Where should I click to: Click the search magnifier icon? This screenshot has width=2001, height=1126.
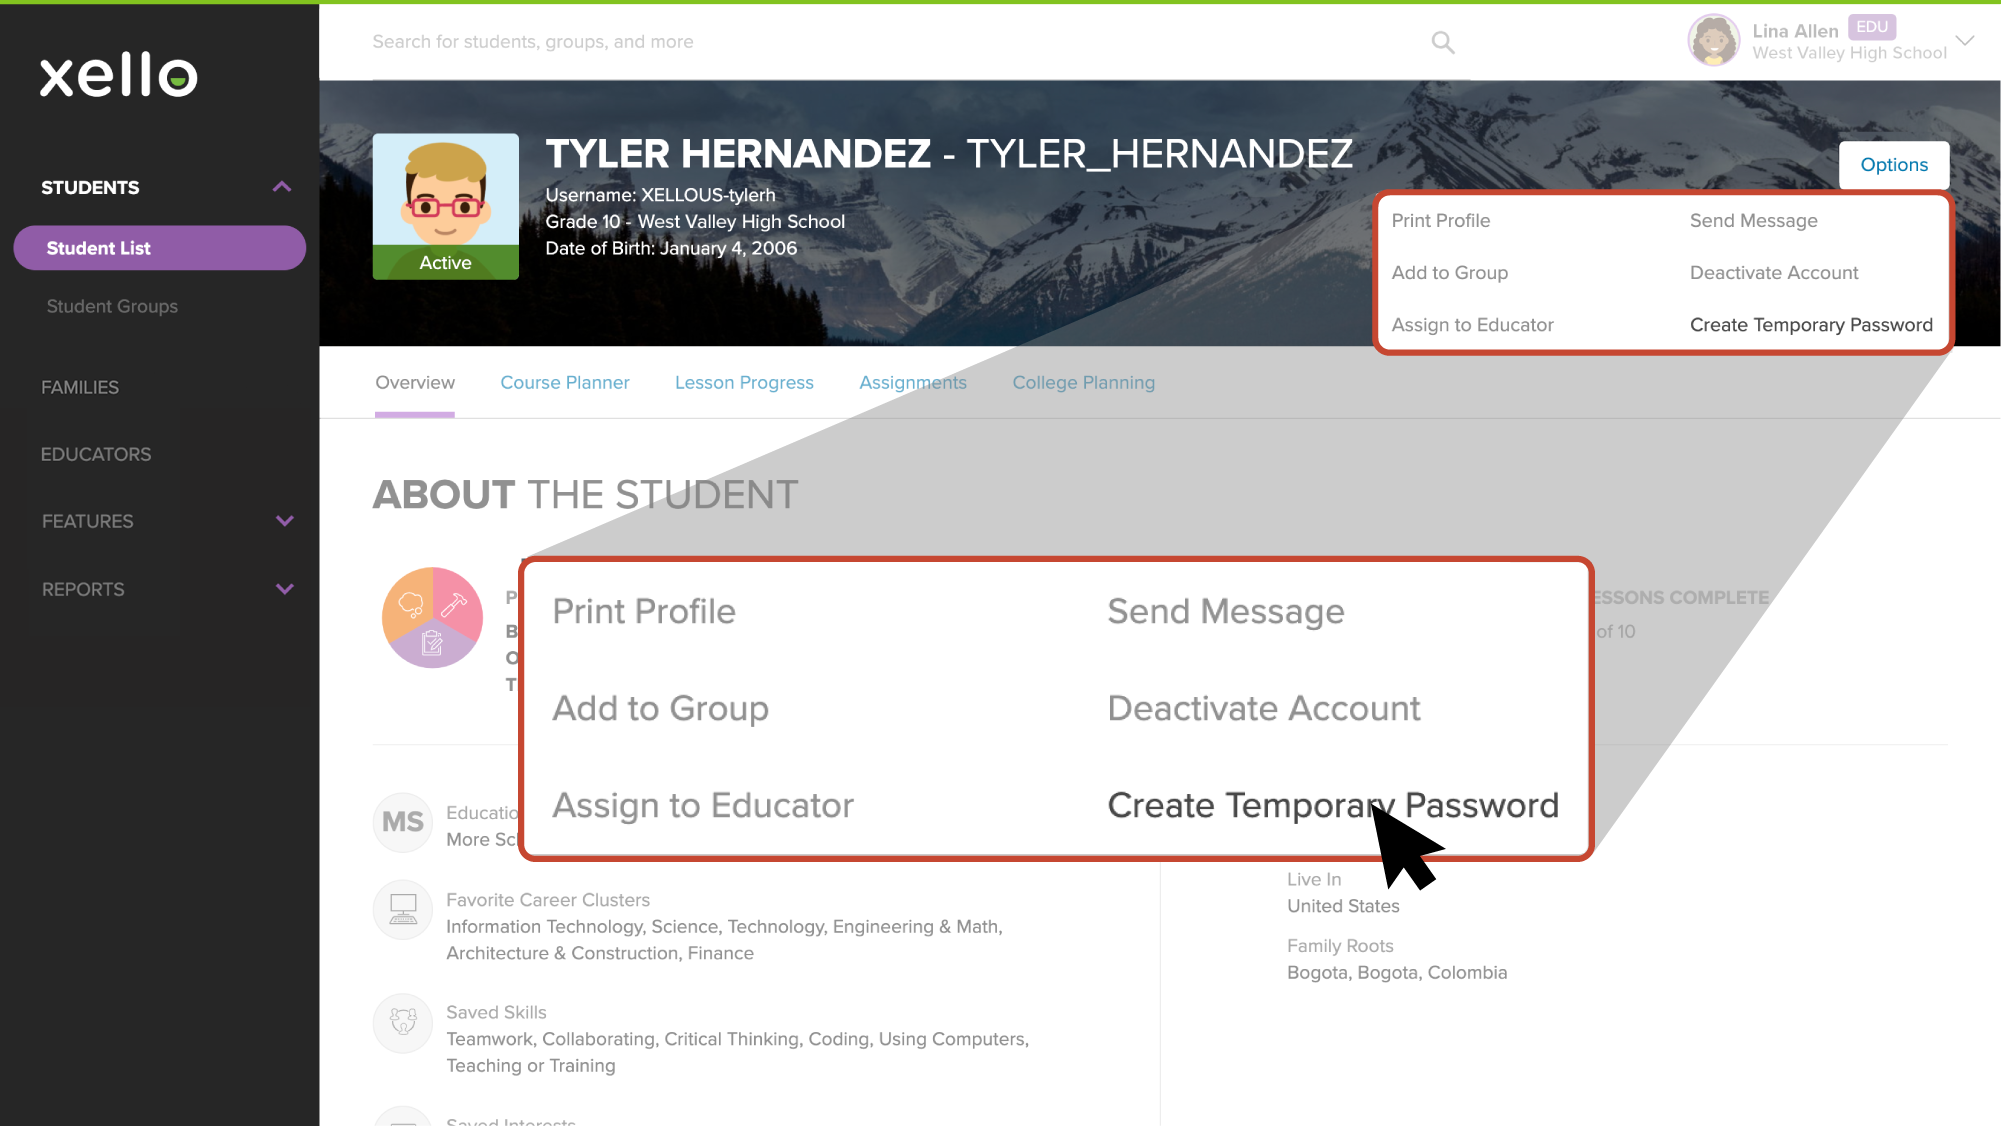point(1442,42)
